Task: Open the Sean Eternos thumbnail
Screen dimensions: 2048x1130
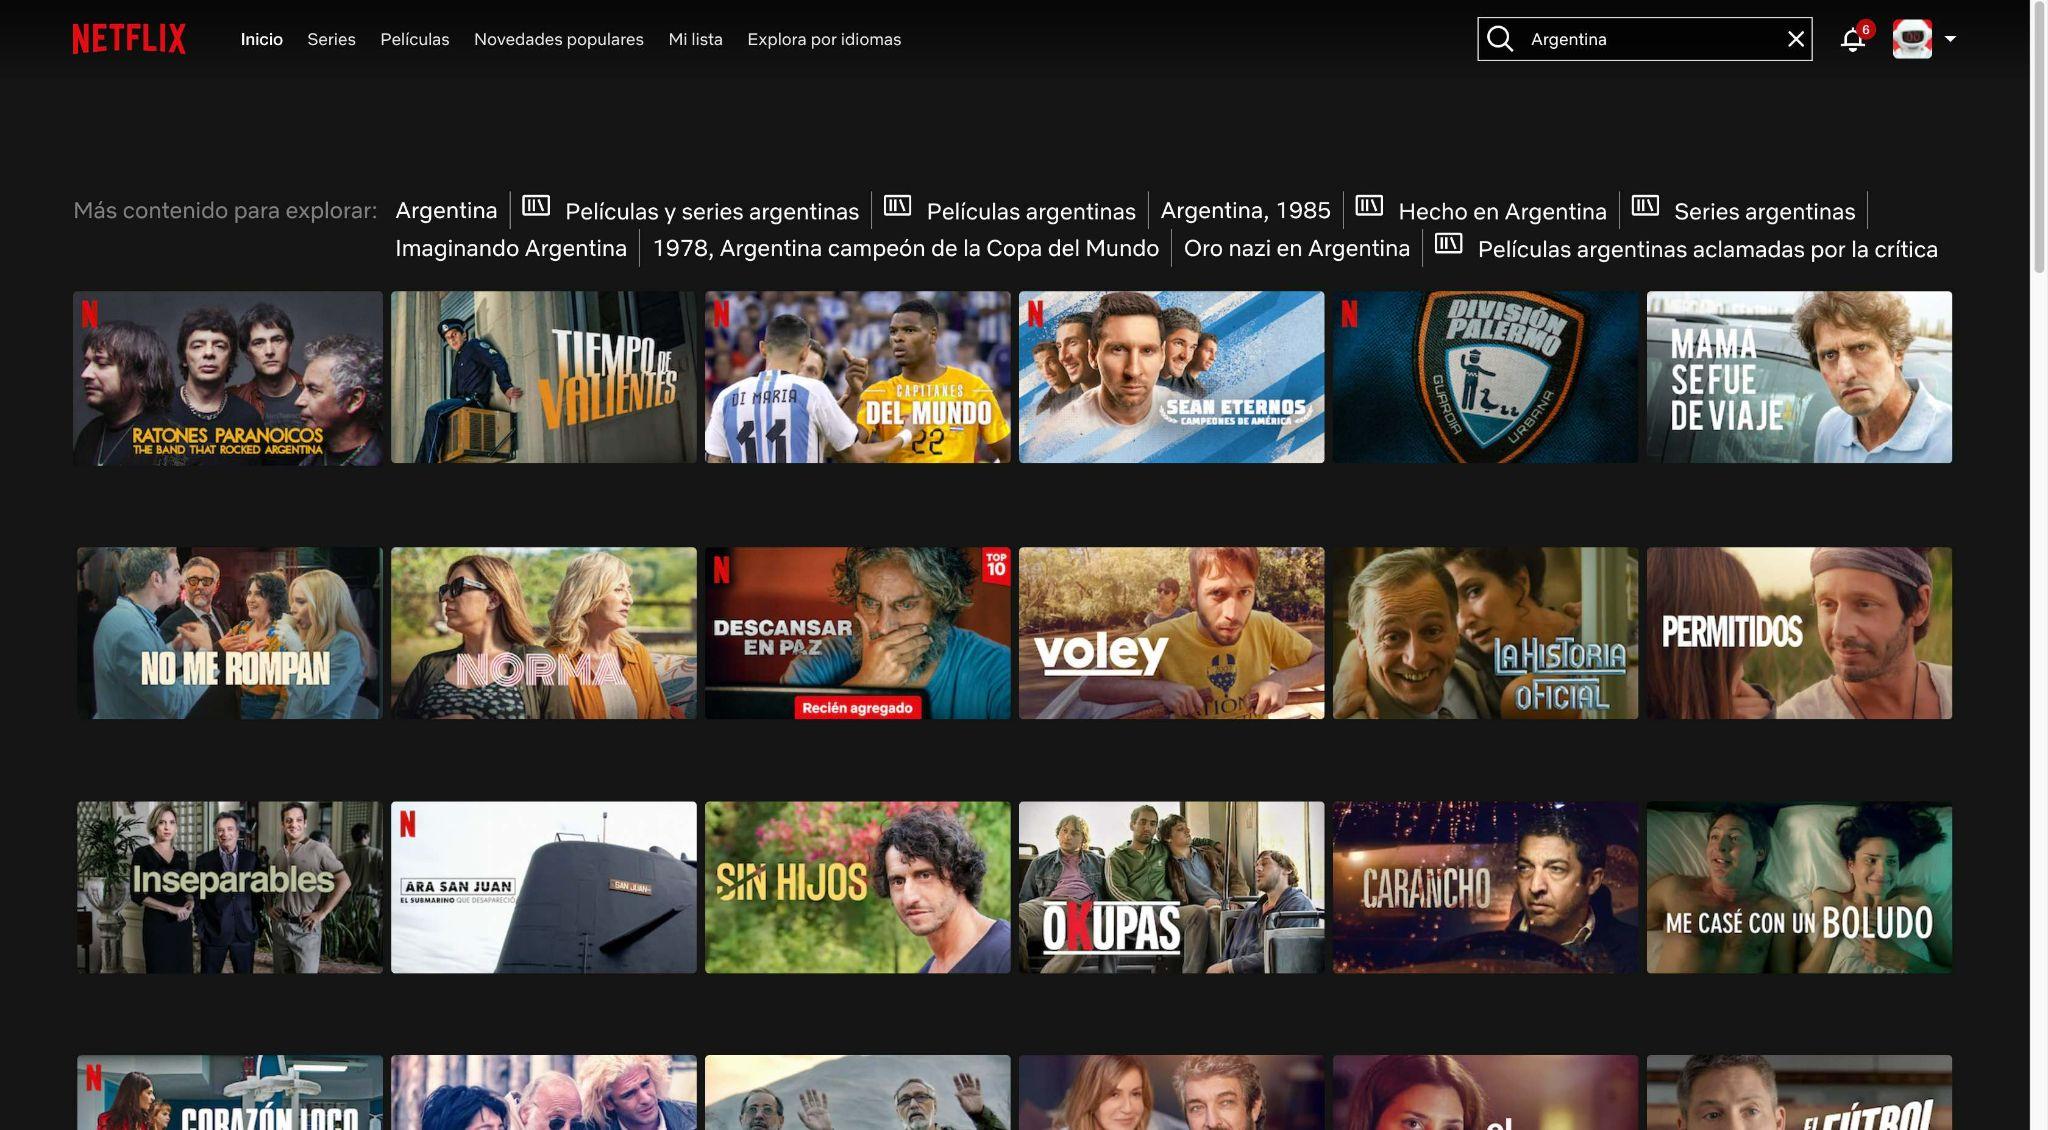Action: coord(1172,377)
